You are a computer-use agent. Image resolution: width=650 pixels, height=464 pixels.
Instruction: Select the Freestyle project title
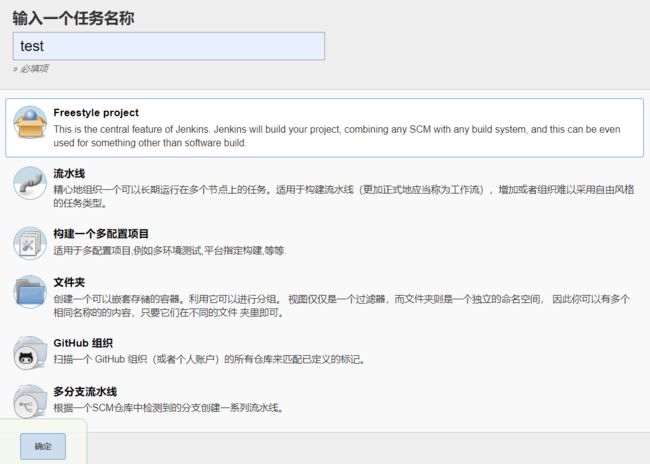(96, 113)
